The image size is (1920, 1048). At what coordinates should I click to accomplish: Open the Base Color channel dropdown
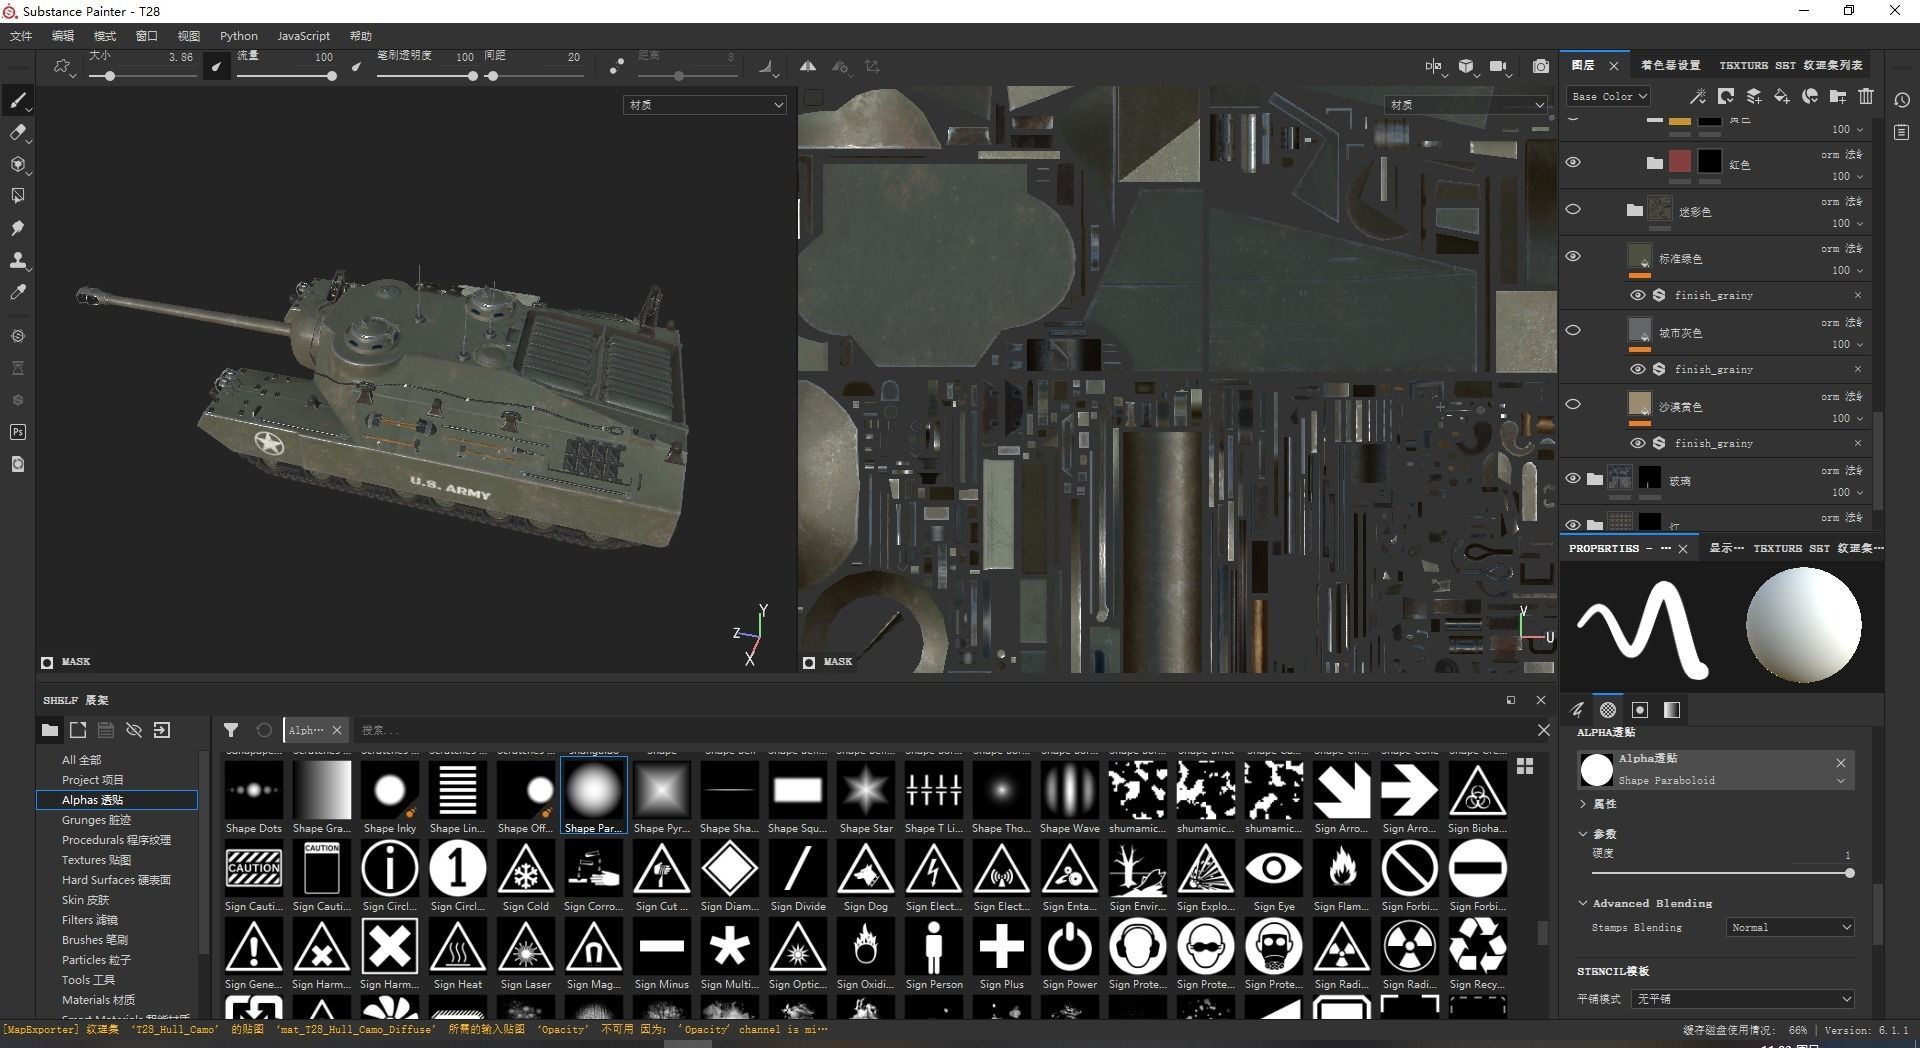point(1608,96)
